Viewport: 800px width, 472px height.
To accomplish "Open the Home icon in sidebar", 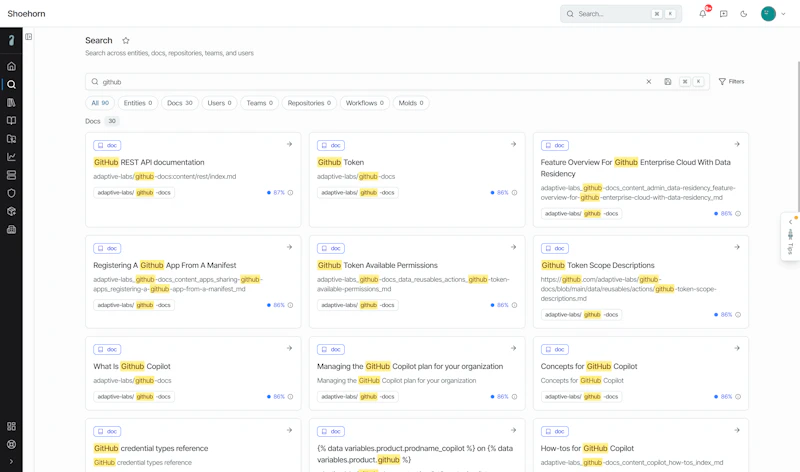I will click(11, 66).
